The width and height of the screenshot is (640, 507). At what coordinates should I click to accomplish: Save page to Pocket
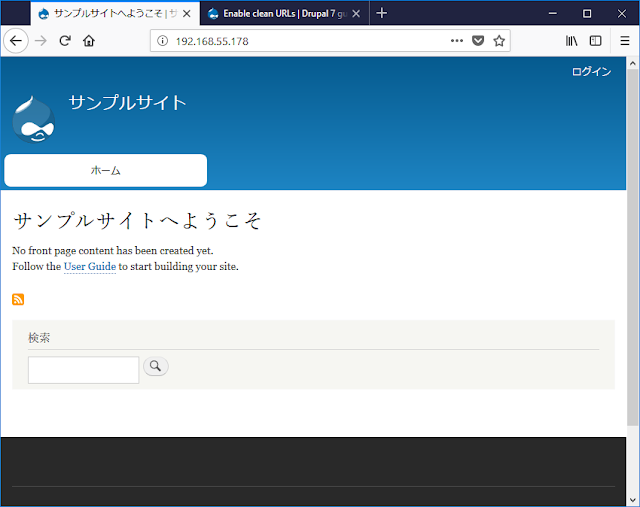tap(478, 41)
